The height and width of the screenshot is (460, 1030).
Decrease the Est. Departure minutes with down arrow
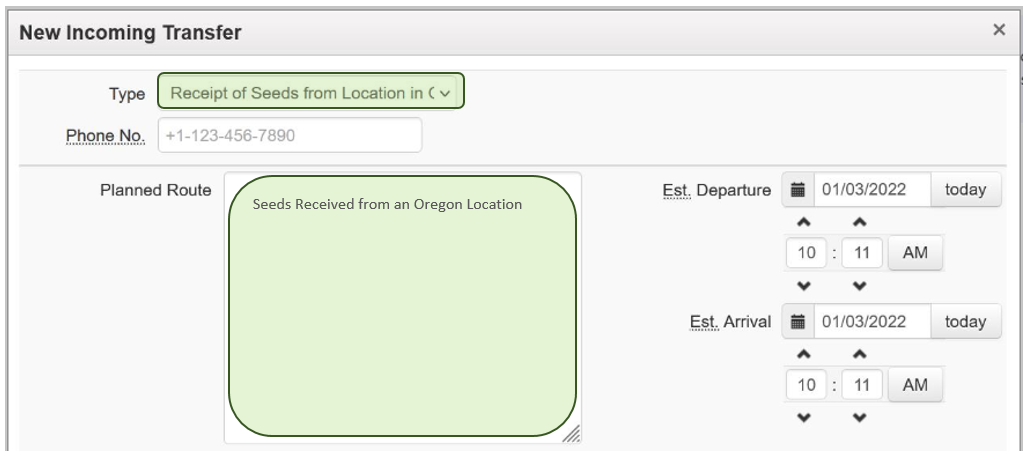[x=860, y=286]
